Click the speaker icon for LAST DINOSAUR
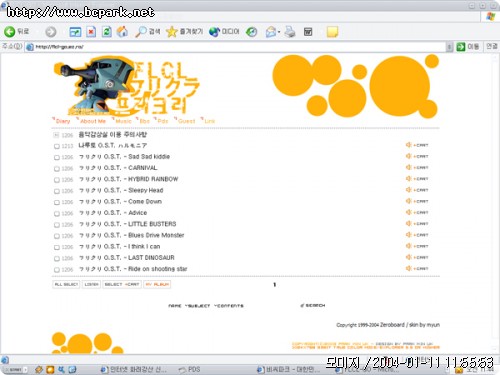This screenshot has width=500, height=375. [408, 257]
